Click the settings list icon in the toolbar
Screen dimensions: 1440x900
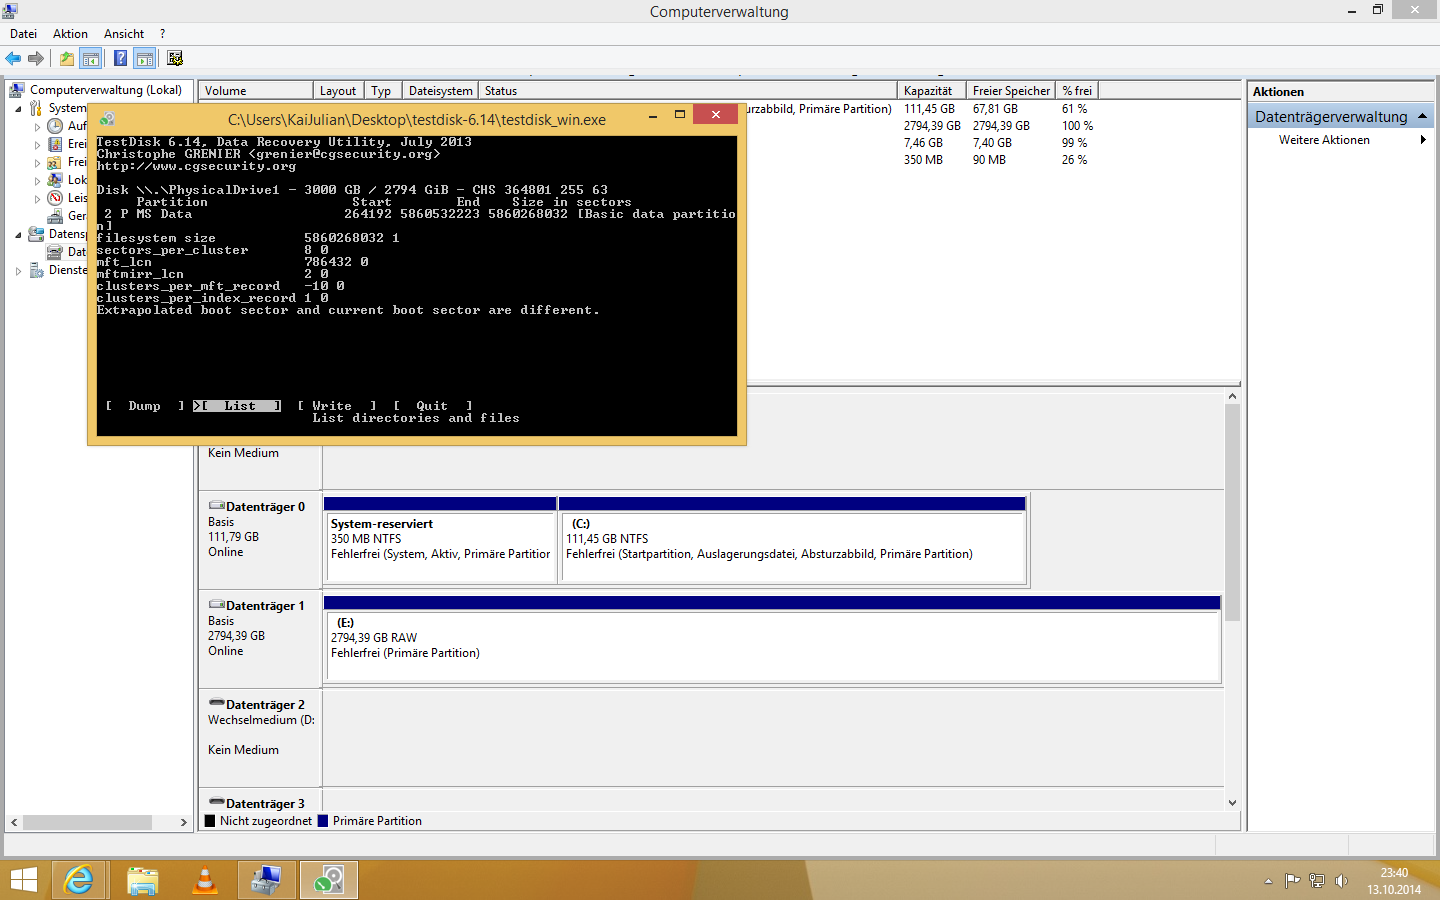[175, 59]
